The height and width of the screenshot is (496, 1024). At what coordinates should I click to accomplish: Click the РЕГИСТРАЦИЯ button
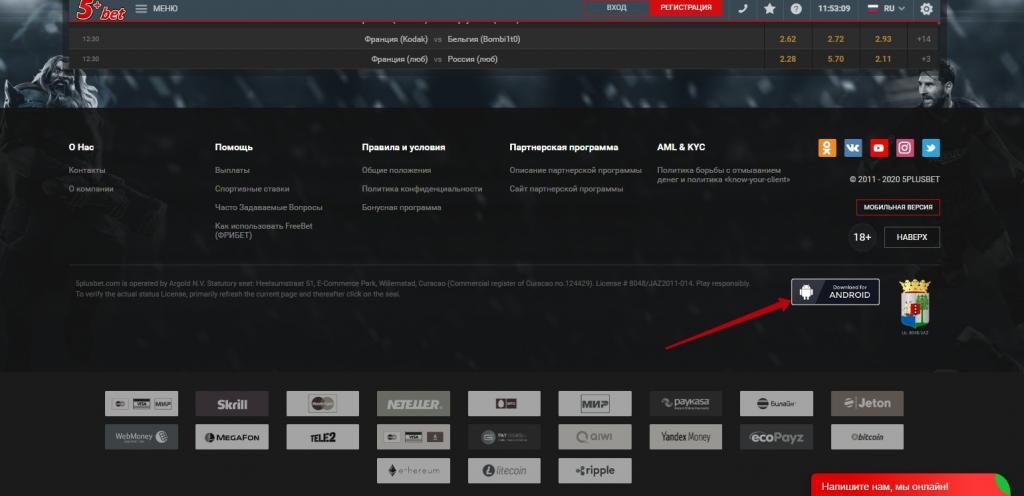pyautogui.click(x=686, y=8)
